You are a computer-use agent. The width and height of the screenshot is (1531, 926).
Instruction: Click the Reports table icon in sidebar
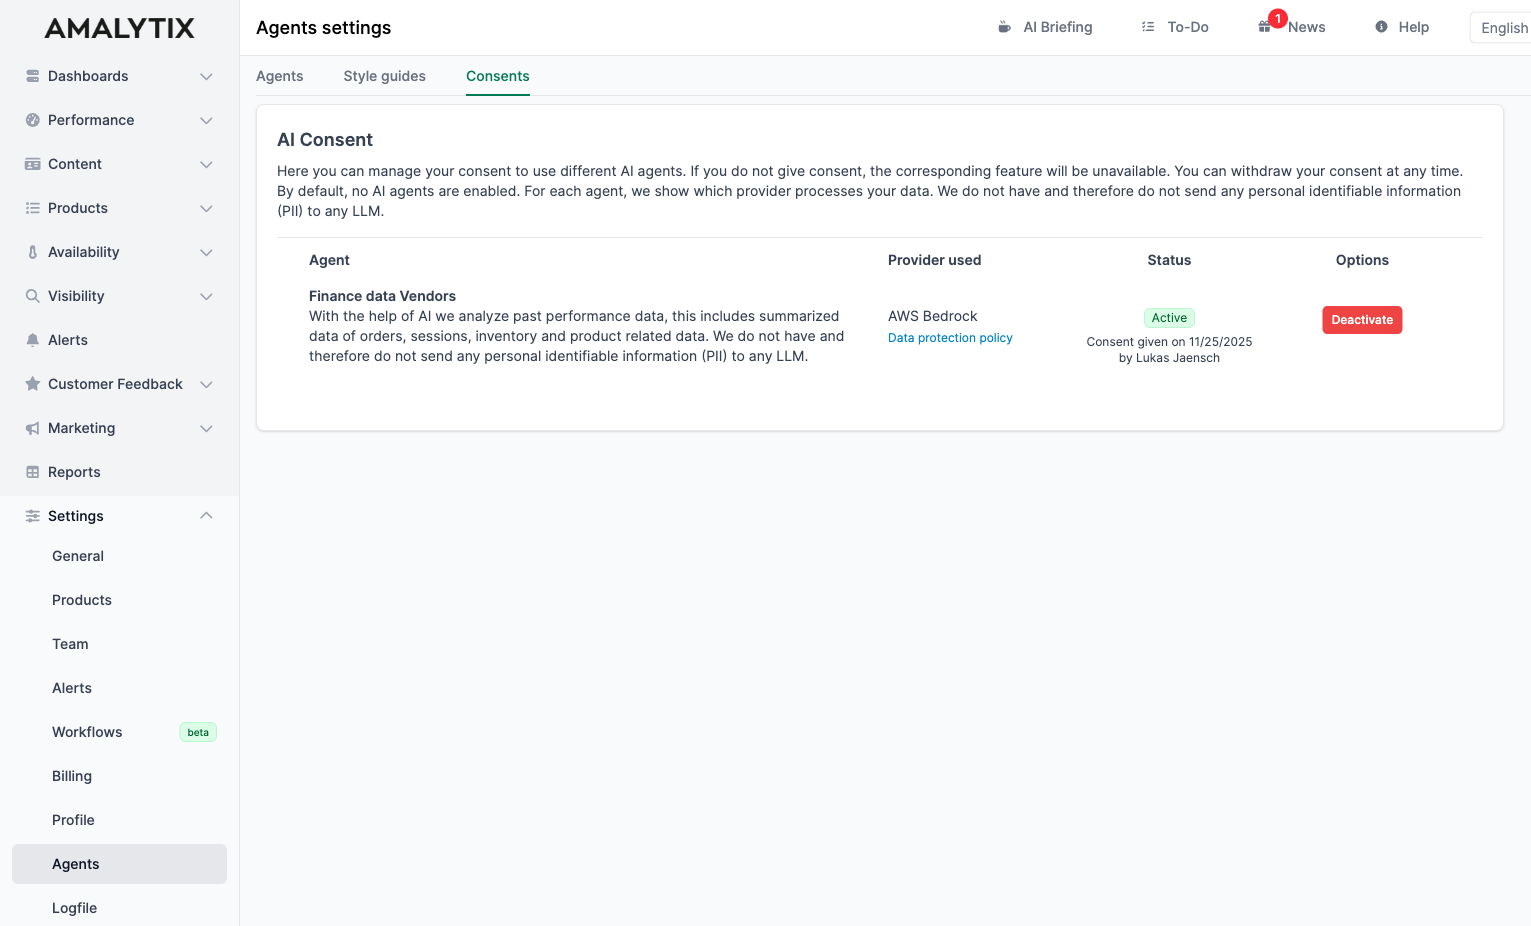33,472
